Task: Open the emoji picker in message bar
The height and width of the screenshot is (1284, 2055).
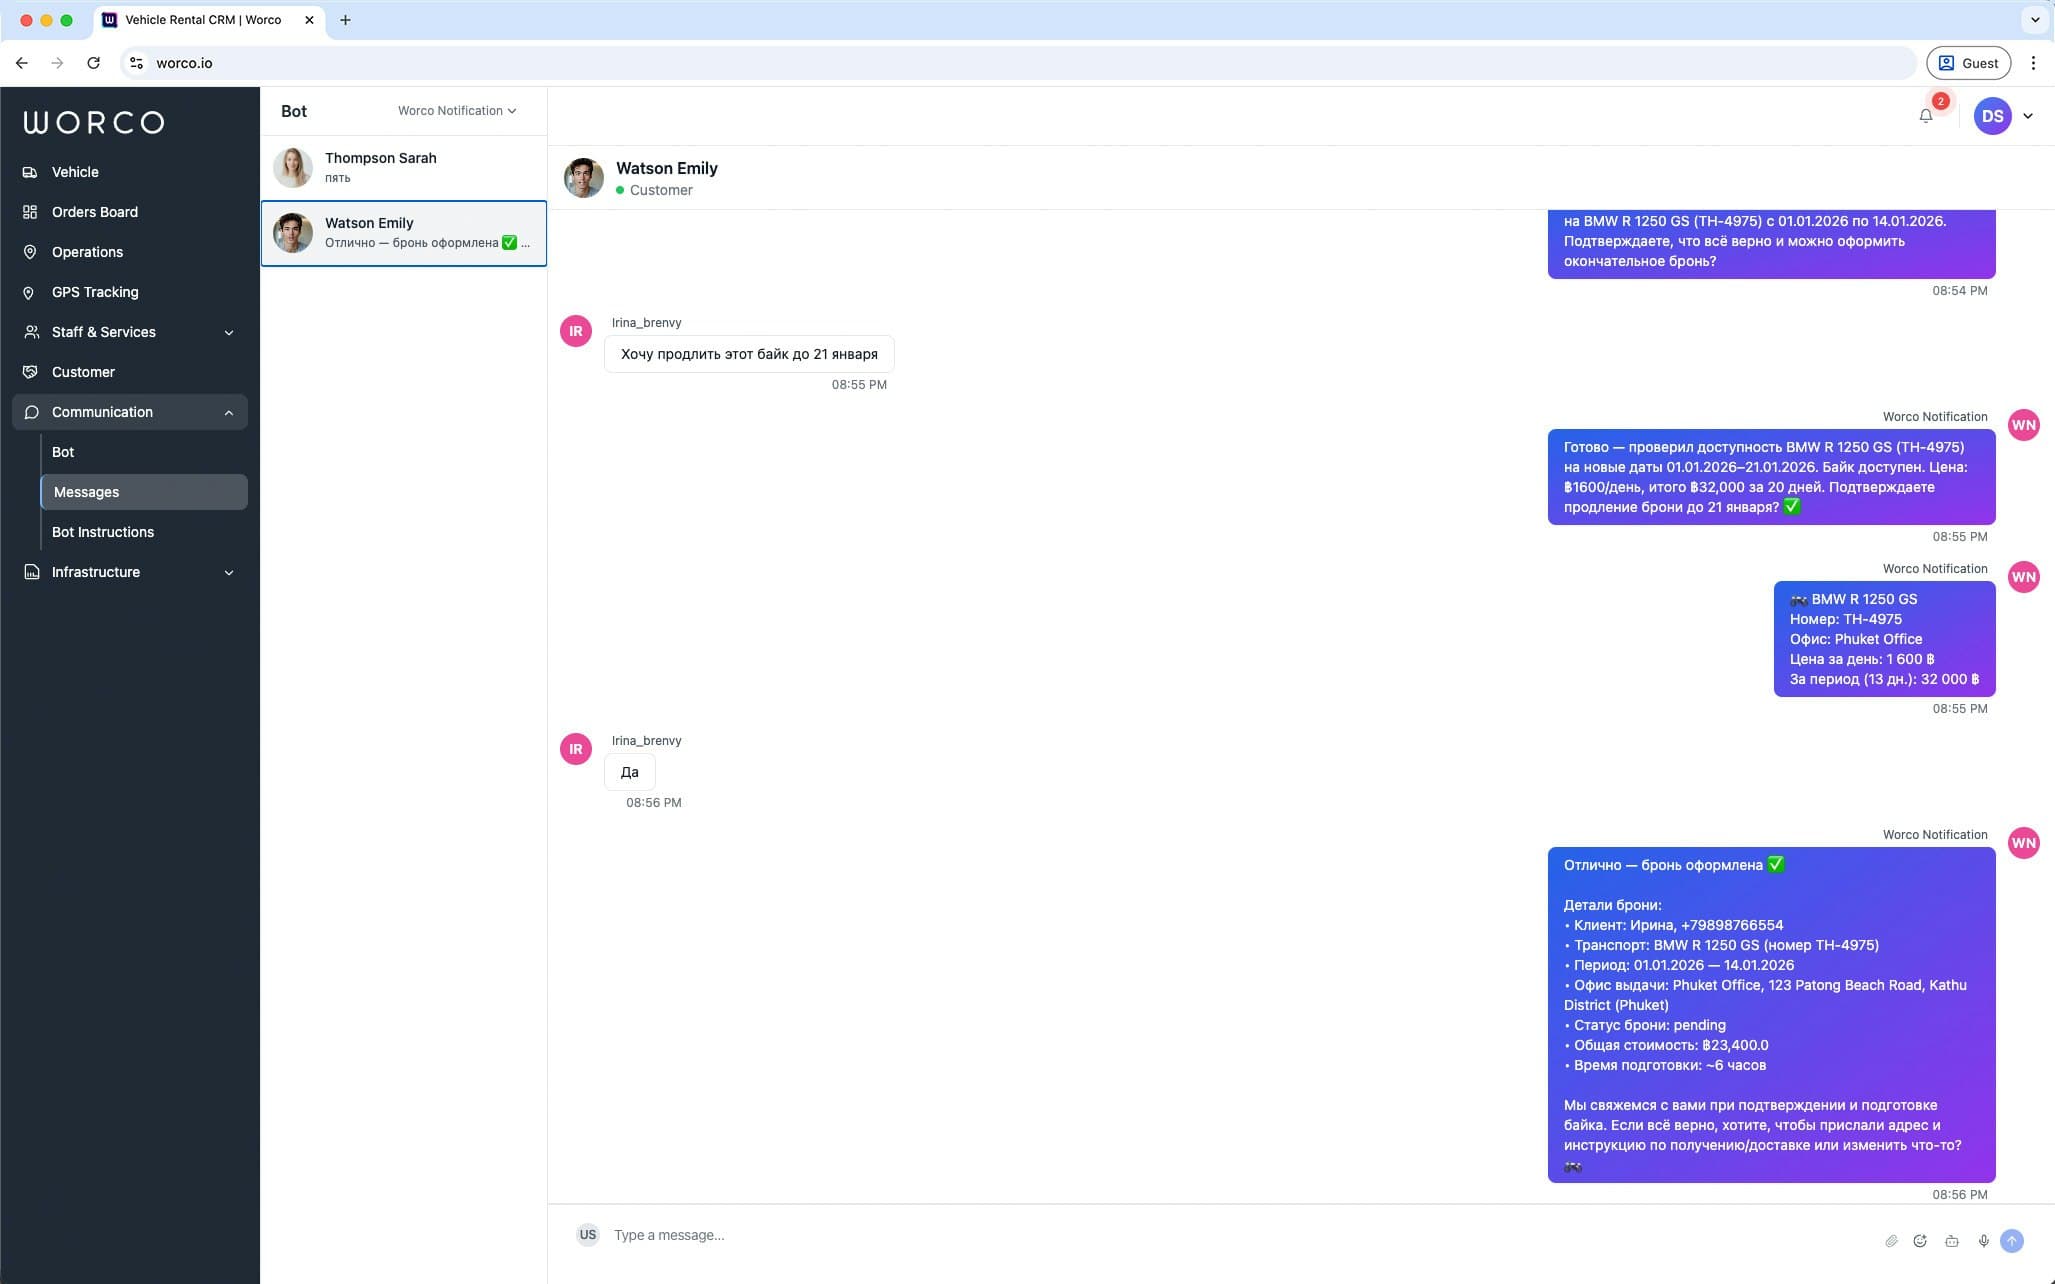Action: pyautogui.click(x=1921, y=1240)
